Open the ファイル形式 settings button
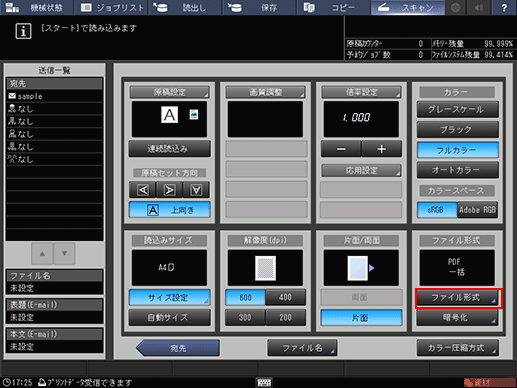The width and height of the screenshot is (517, 388). pos(458,298)
